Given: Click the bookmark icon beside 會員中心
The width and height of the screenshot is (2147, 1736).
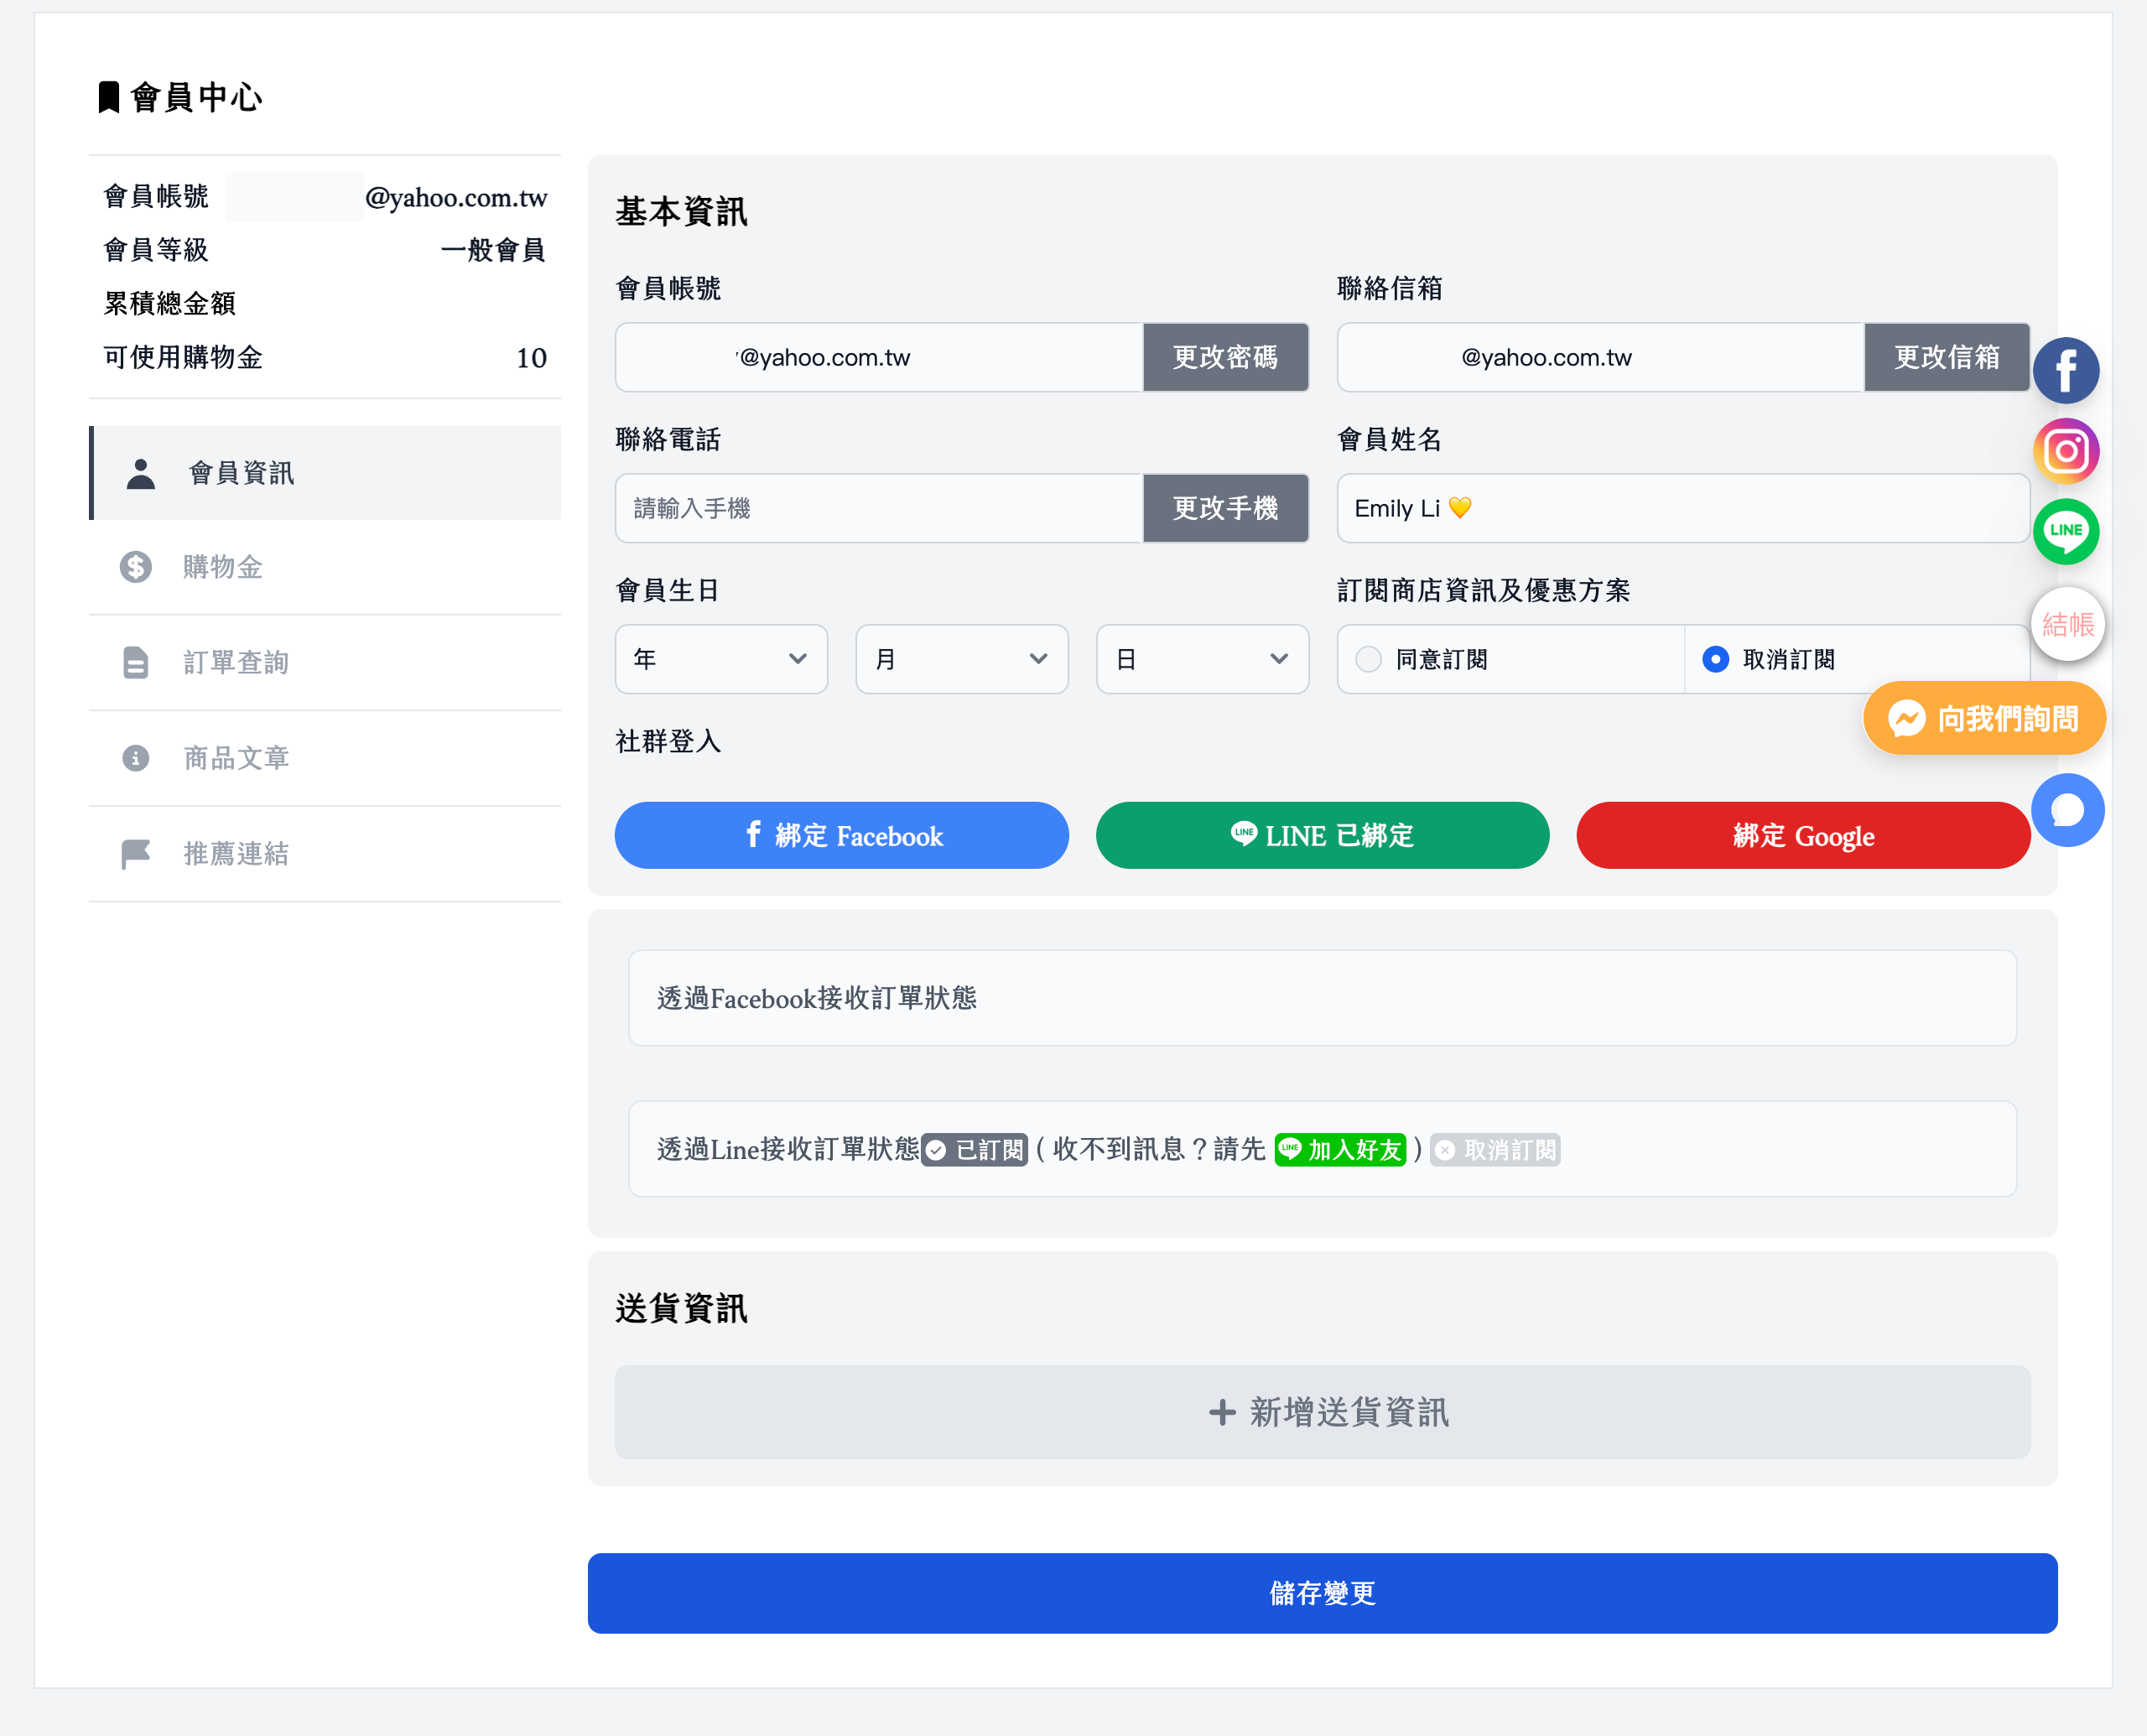Looking at the screenshot, I should click(x=109, y=97).
